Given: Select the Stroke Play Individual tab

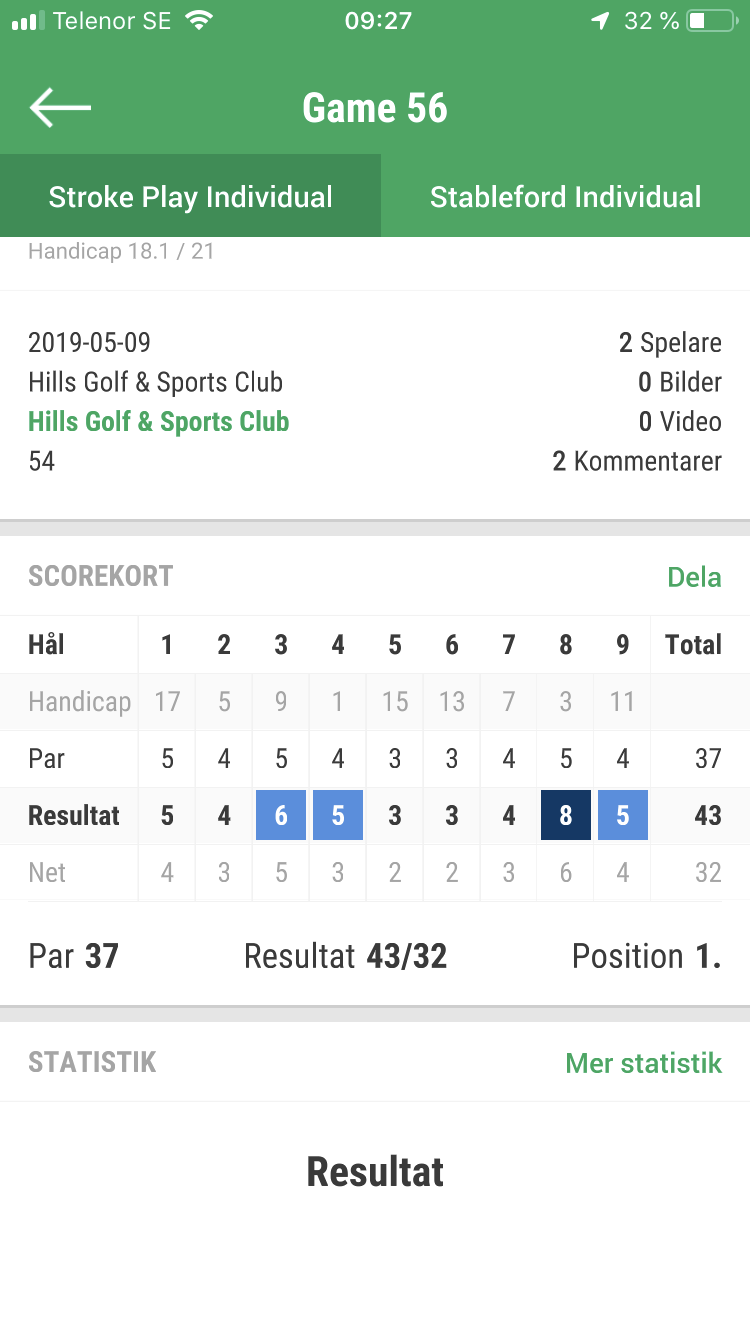Looking at the screenshot, I should click(190, 196).
